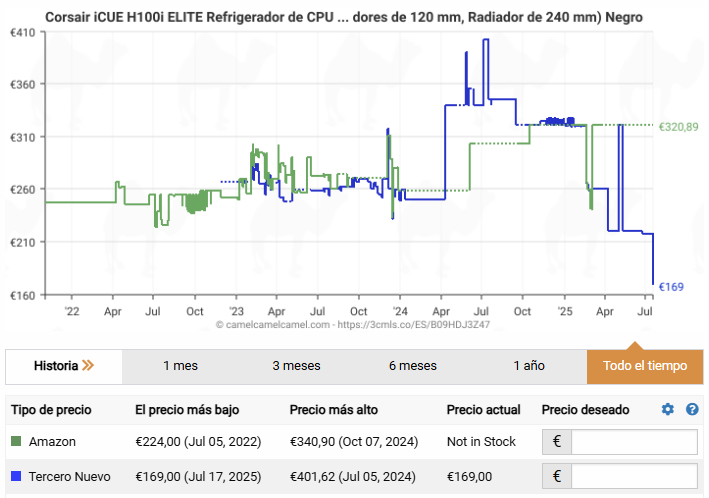Click the green €320,89 chart price label
The height and width of the screenshot is (498, 709).
(x=678, y=127)
